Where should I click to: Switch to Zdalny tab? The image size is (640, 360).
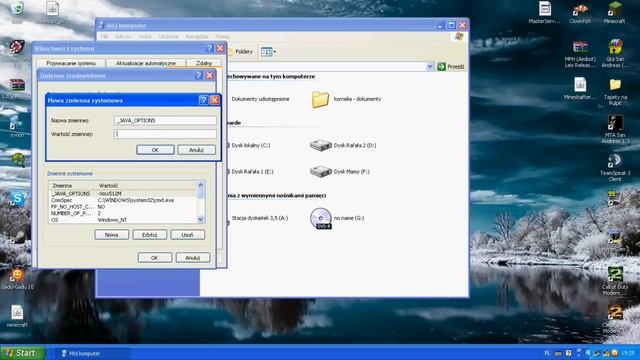[x=204, y=63]
